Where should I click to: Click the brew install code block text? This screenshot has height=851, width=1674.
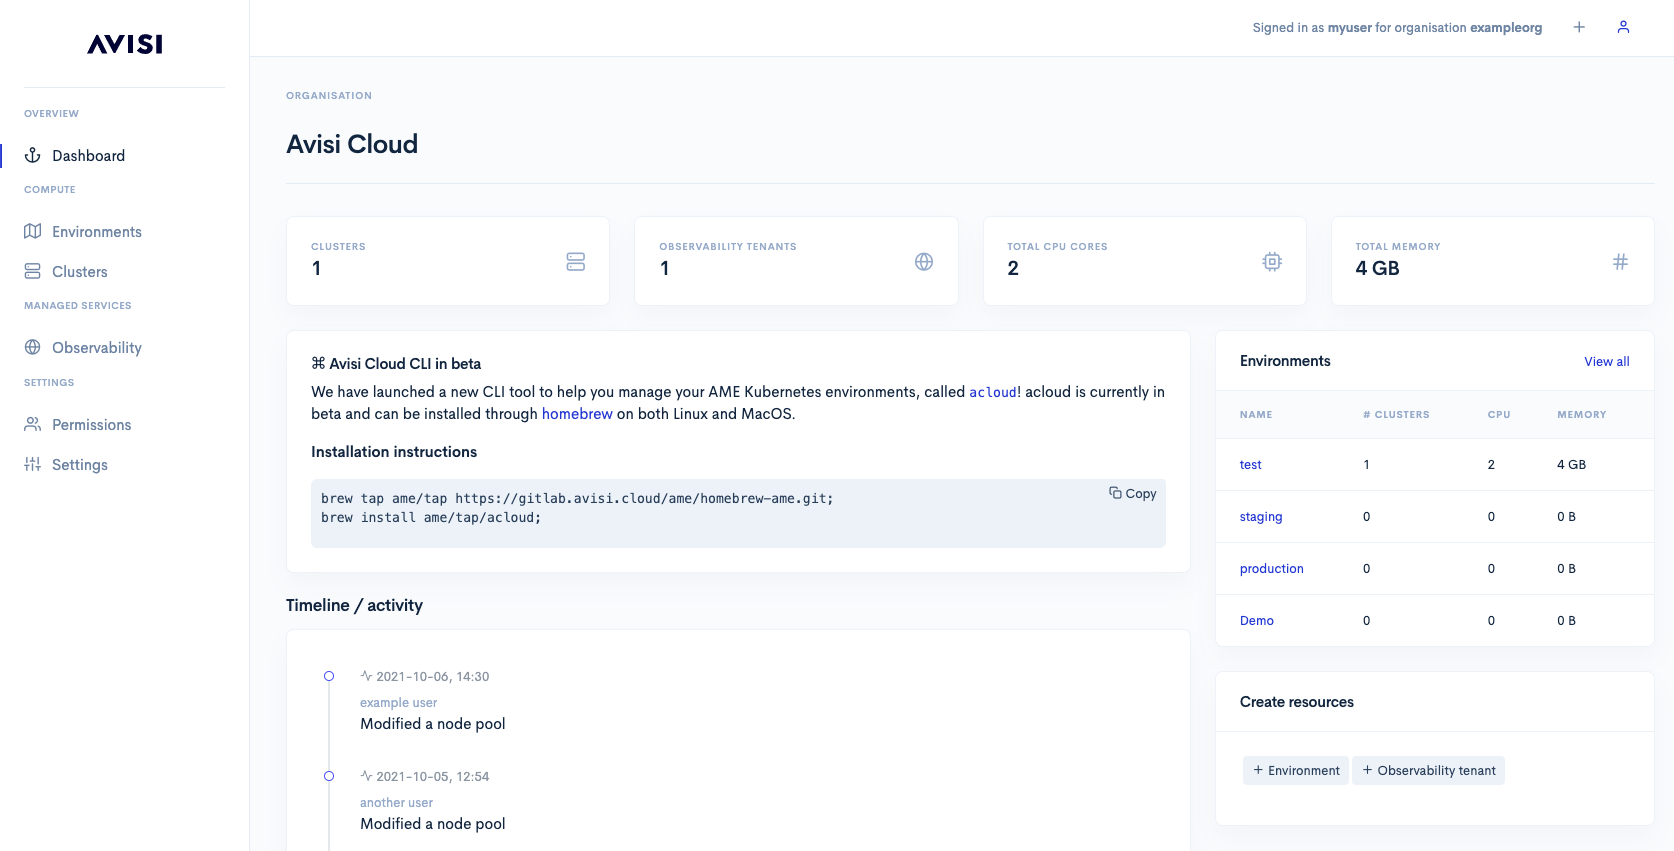click(x=577, y=508)
